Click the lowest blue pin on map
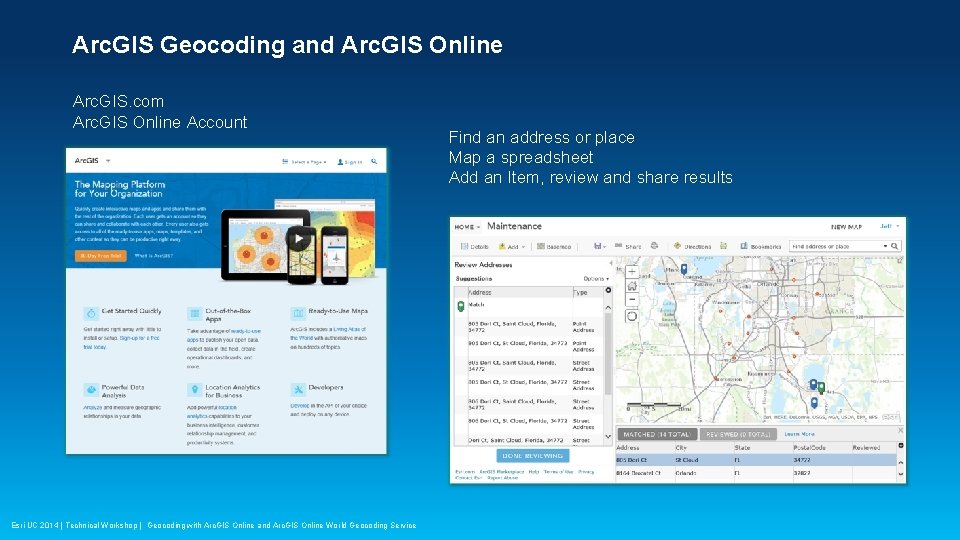This screenshot has height=540, width=960. tap(814, 402)
